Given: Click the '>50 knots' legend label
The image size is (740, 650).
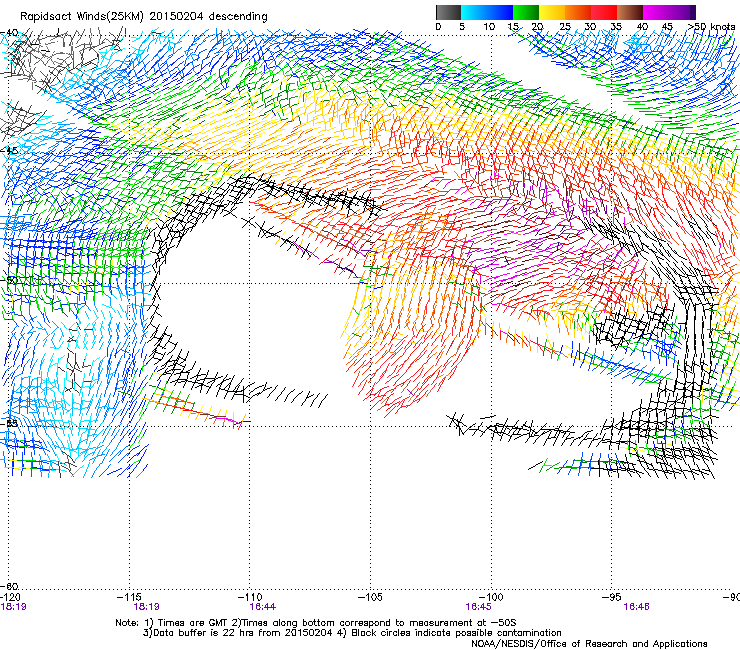Looking at the screenshot, I should [712, 27].
